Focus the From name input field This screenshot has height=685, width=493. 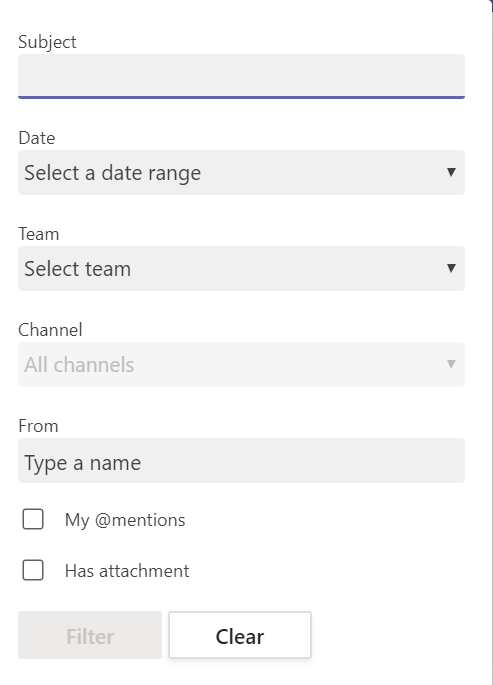click(x=241, y=460)
